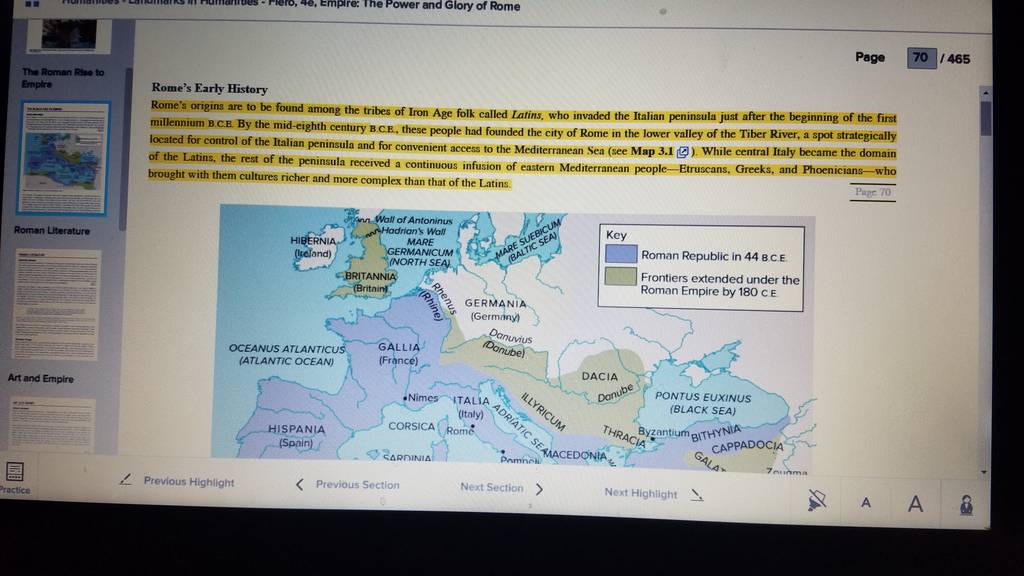This screenshot has width=1024, height=576.
Task: Click the HISPANIA label on the map
Action: [296, 429]
